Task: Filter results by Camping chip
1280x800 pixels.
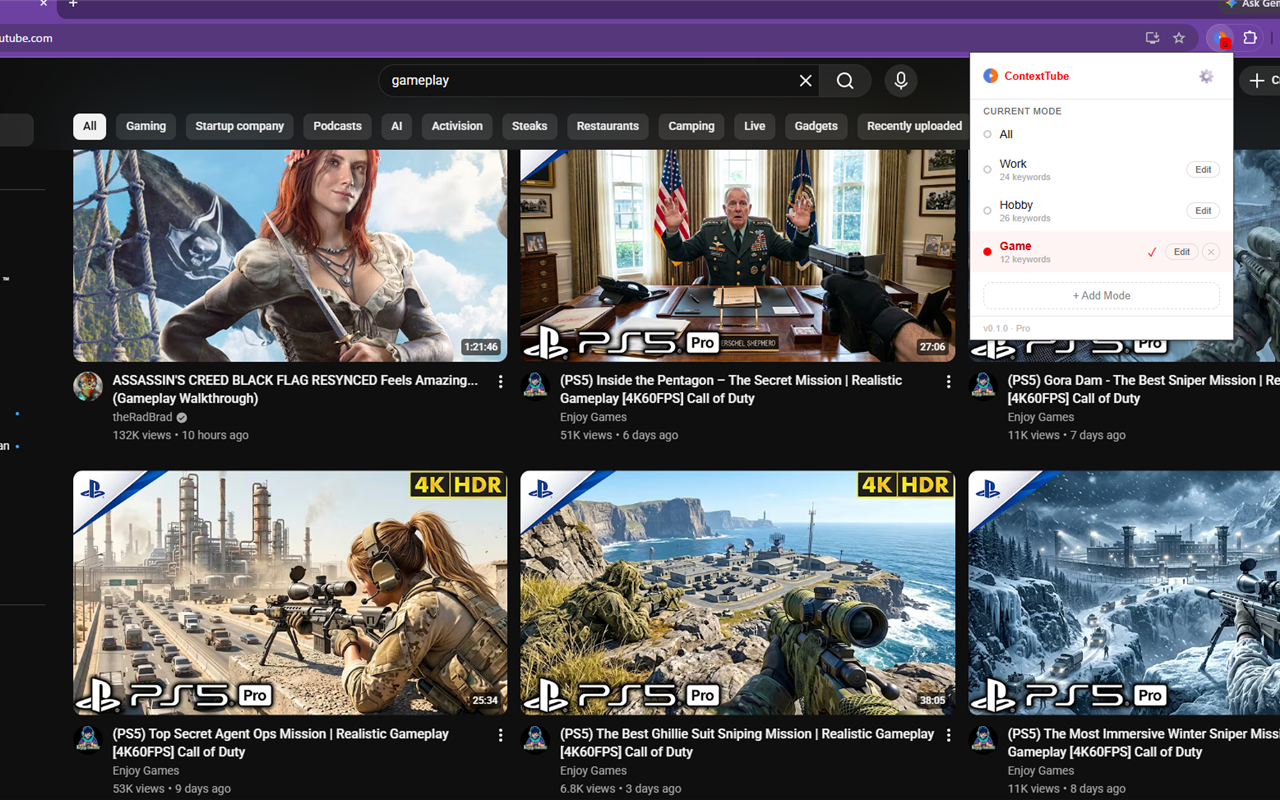Action: coord(692,126)
